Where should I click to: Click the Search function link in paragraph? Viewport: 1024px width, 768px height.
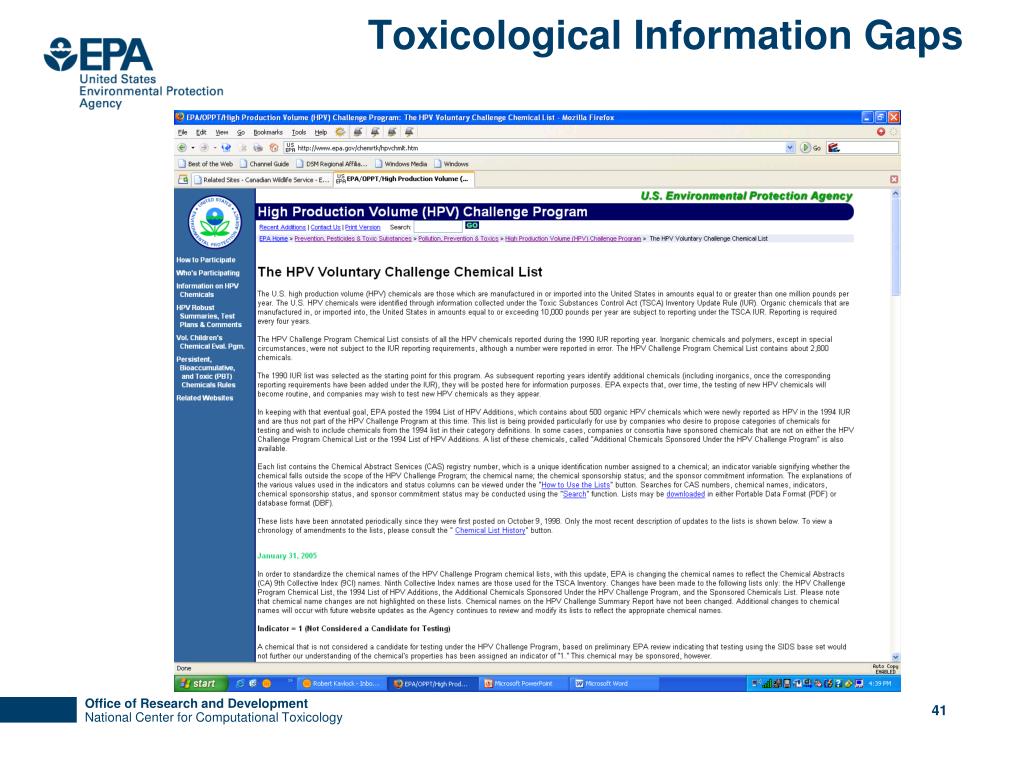pyautogui.click(x=574, y=494)
